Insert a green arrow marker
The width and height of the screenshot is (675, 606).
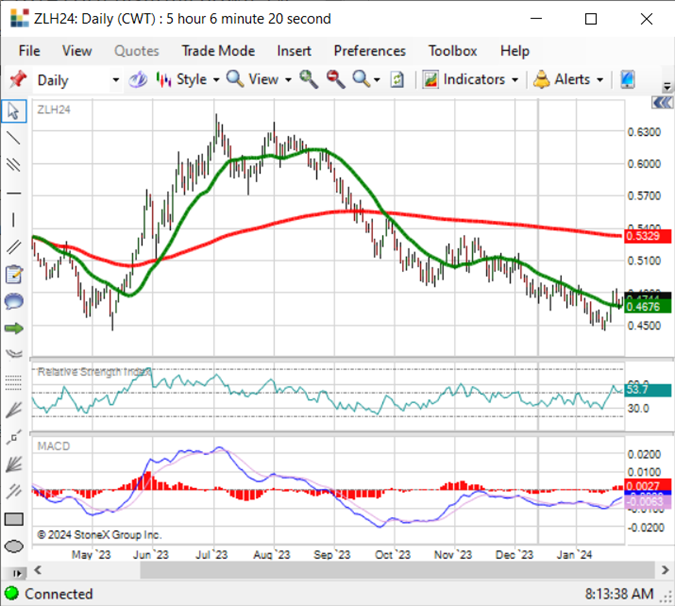coord(14,328)
